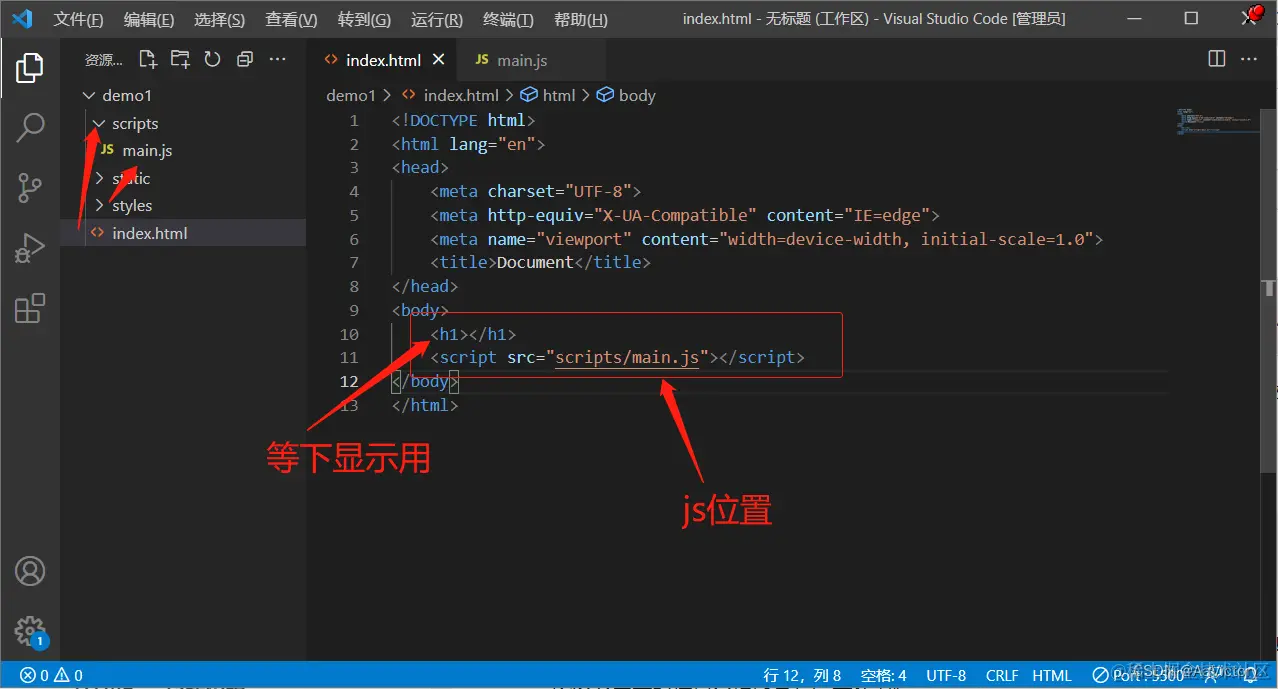
Task: Open the Explorer view in activity bar
Action: 30,68
